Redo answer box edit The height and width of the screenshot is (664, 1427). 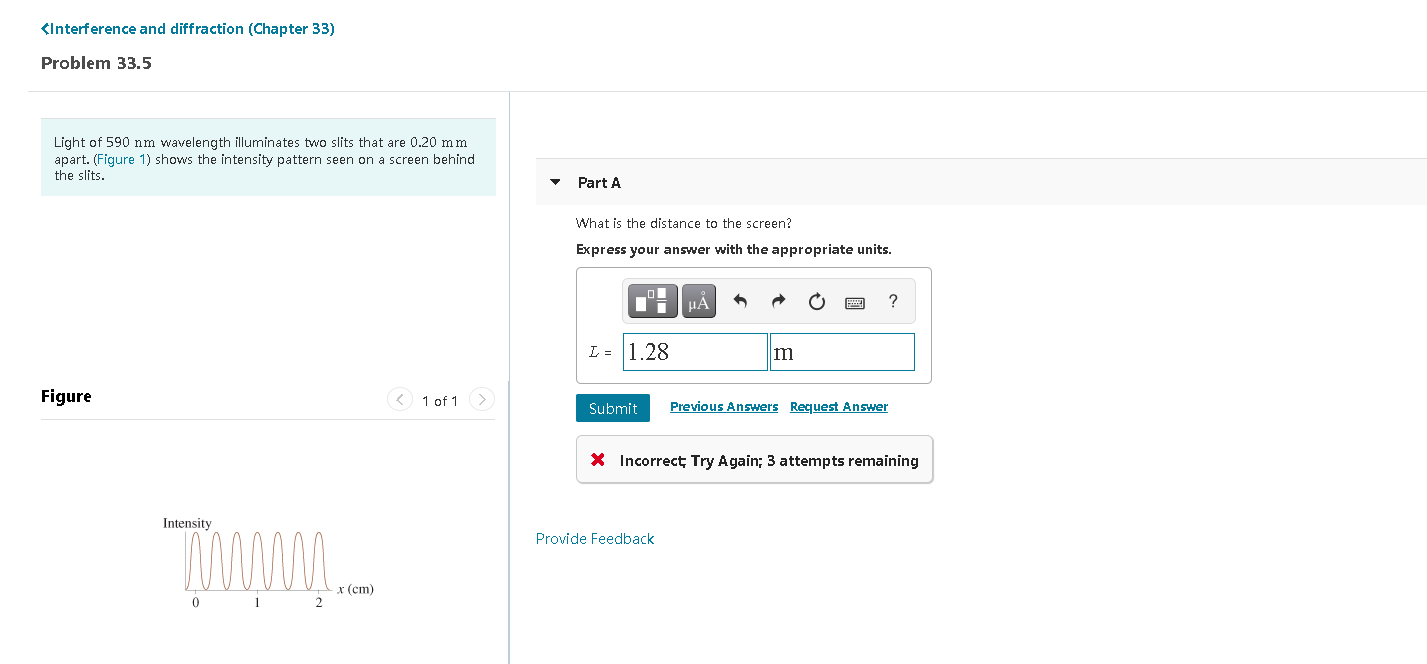pos(779,301)
